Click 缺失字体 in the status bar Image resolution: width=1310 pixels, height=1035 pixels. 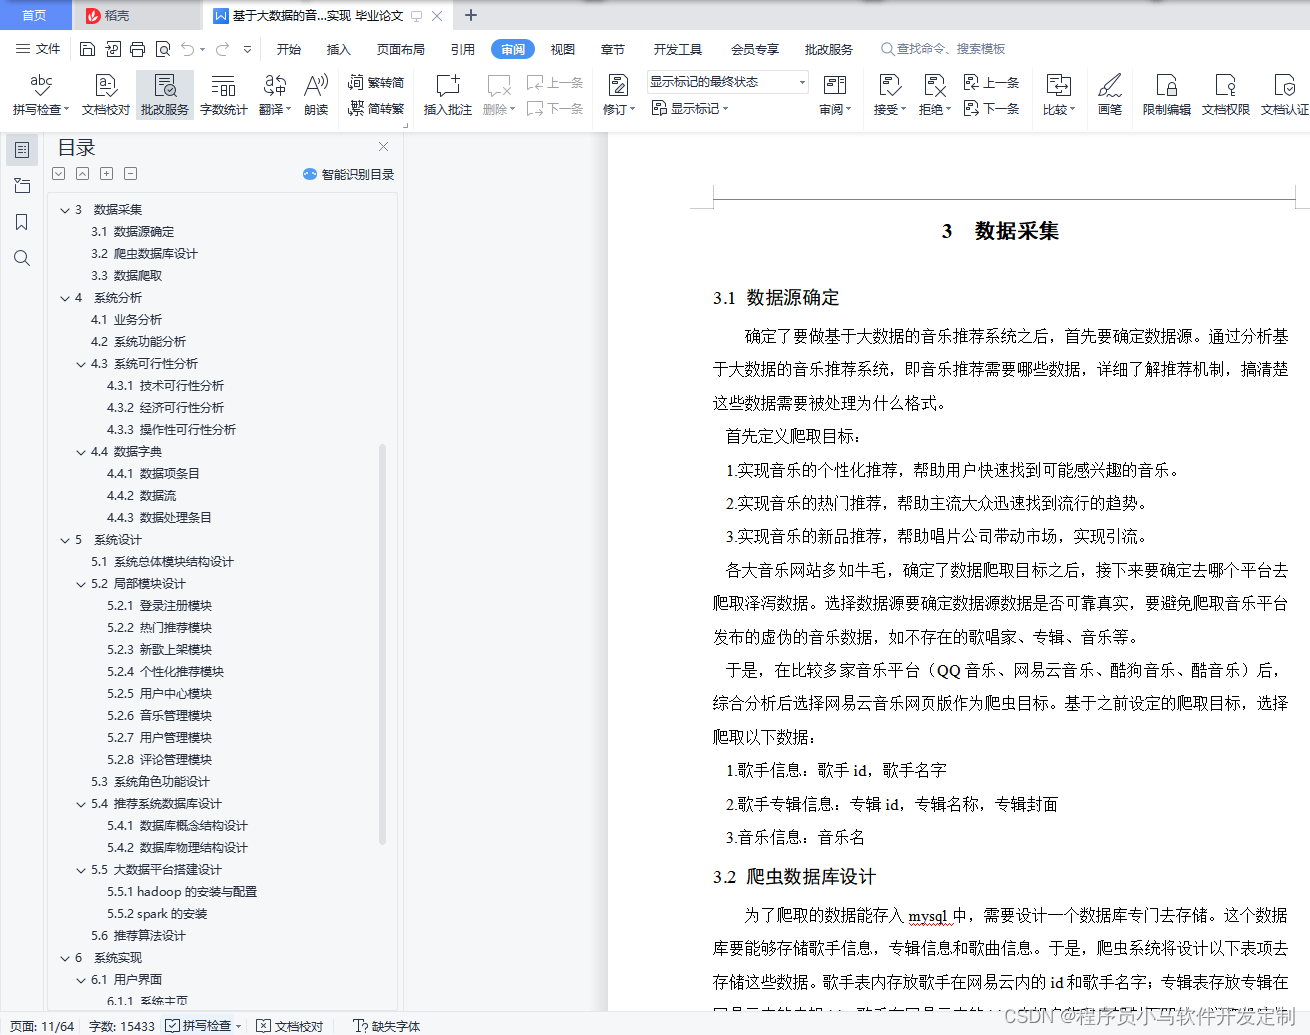pos(387,1025)
